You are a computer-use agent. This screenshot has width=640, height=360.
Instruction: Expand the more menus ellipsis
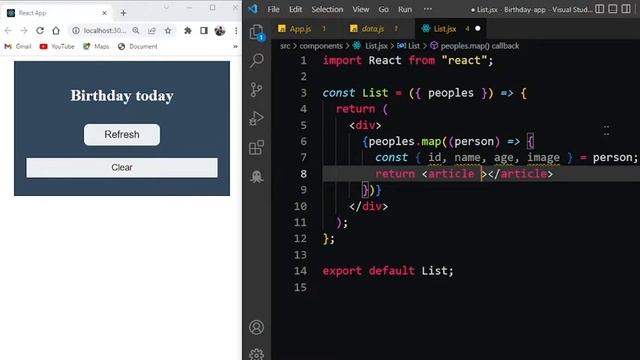(427, 9)
